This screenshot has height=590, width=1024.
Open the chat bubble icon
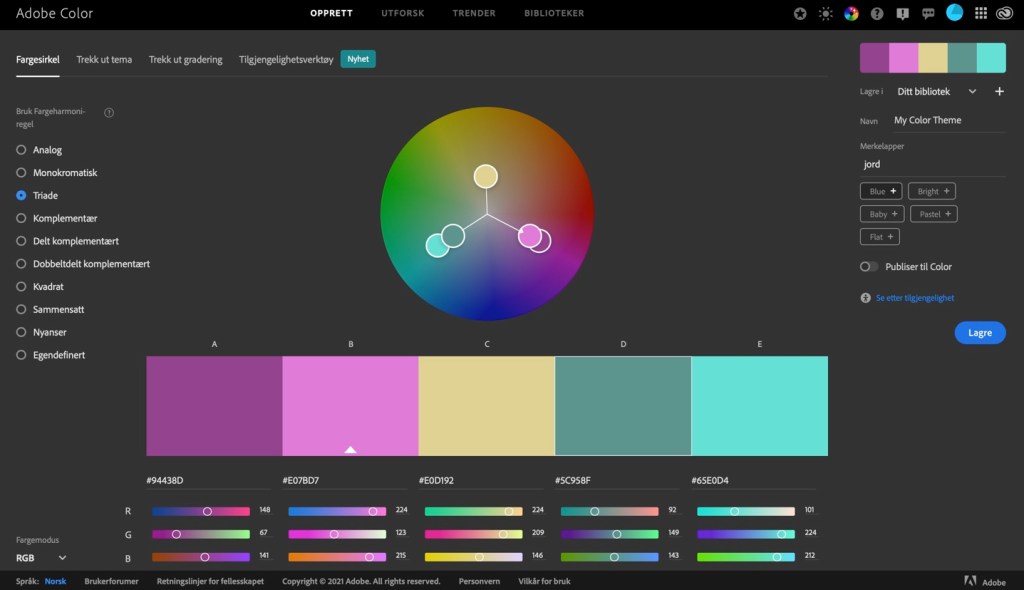coord(928,14)
